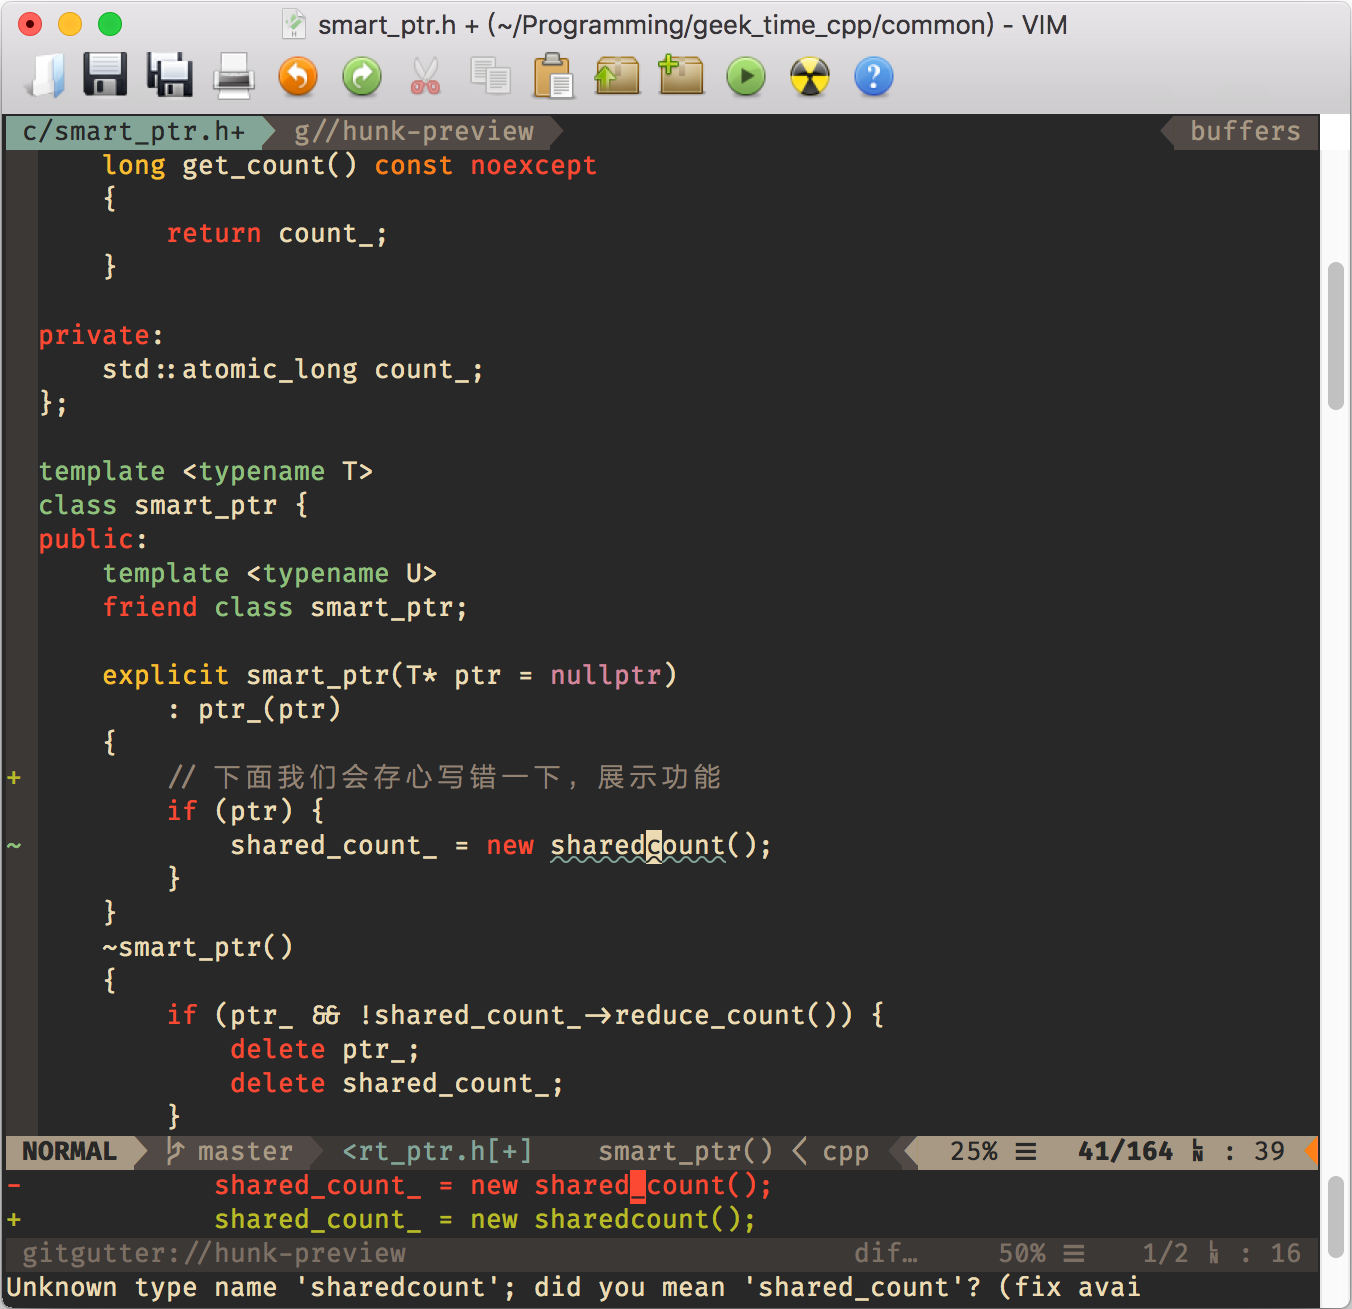Cut selection with the scissors icon
Viewport: 1352px width, 1309px height.
(x=424, y=76)
